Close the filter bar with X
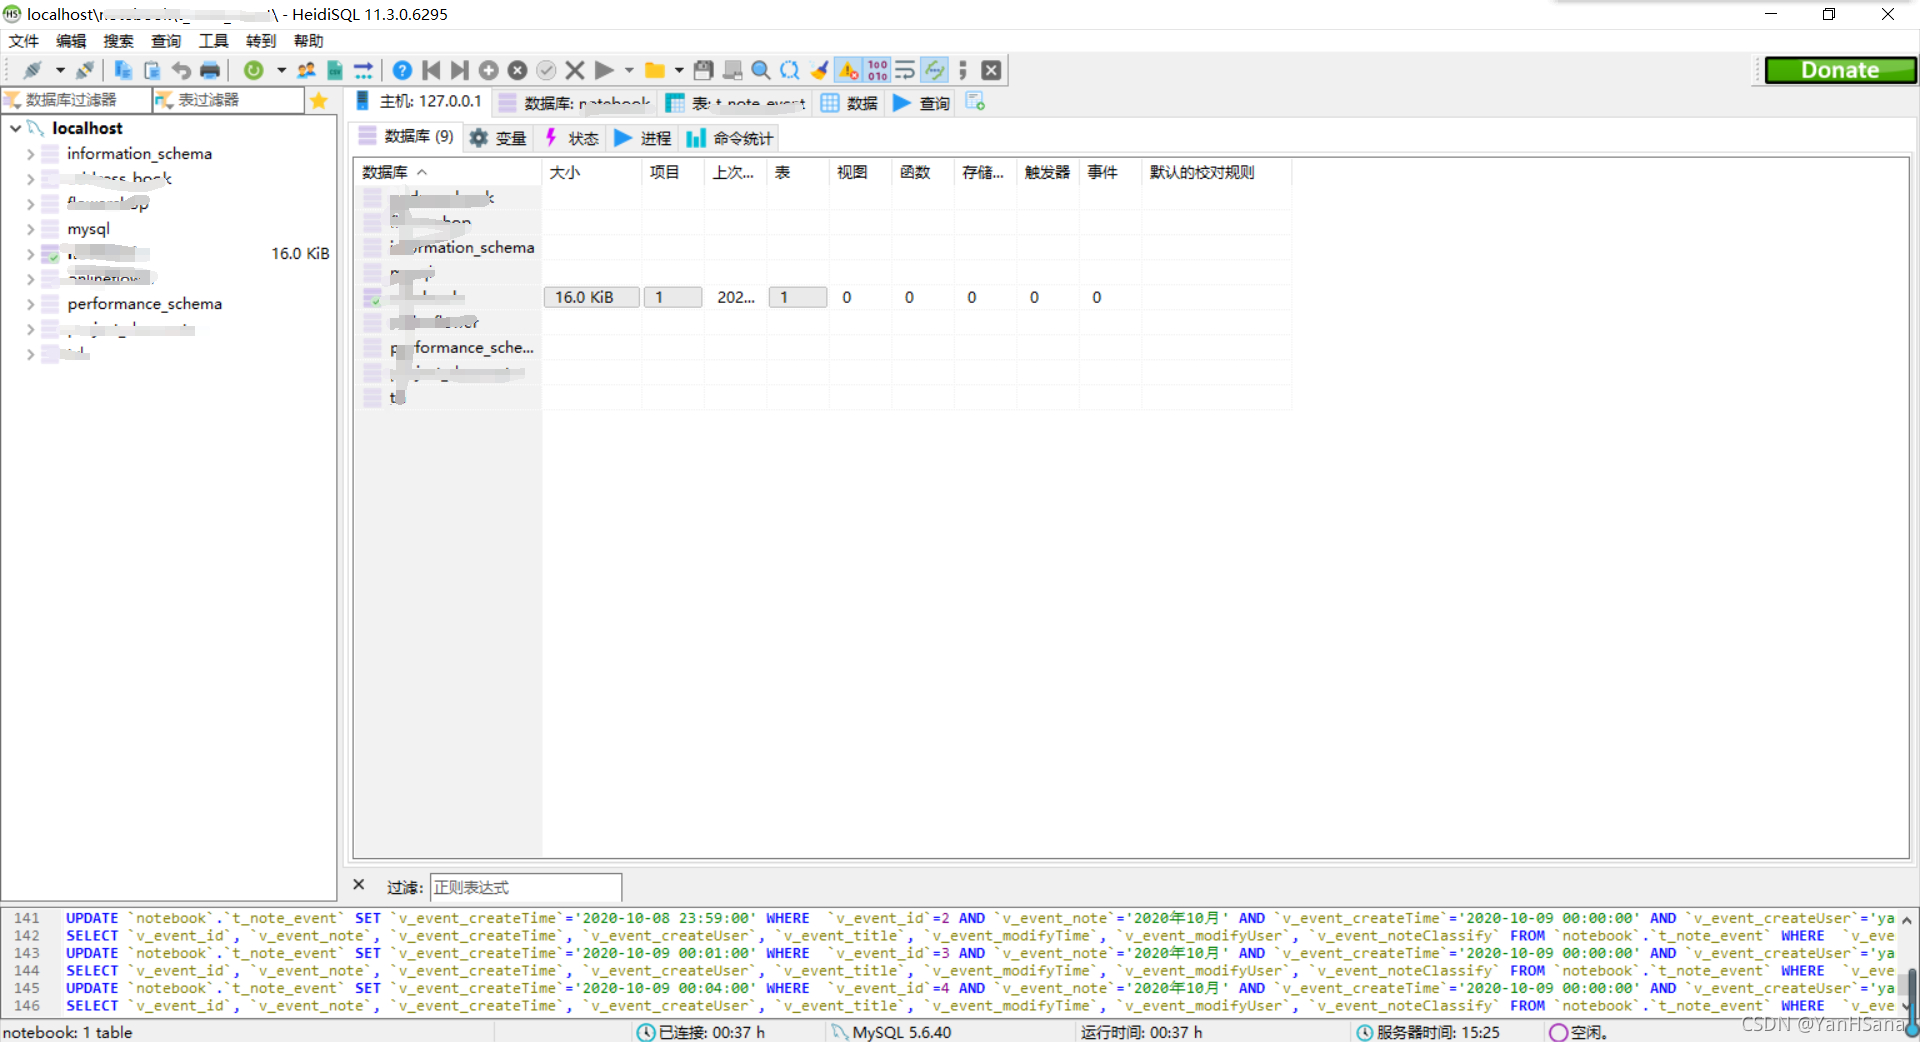The height and width of the screenshot is (1042, 1920). pos(359,885)
